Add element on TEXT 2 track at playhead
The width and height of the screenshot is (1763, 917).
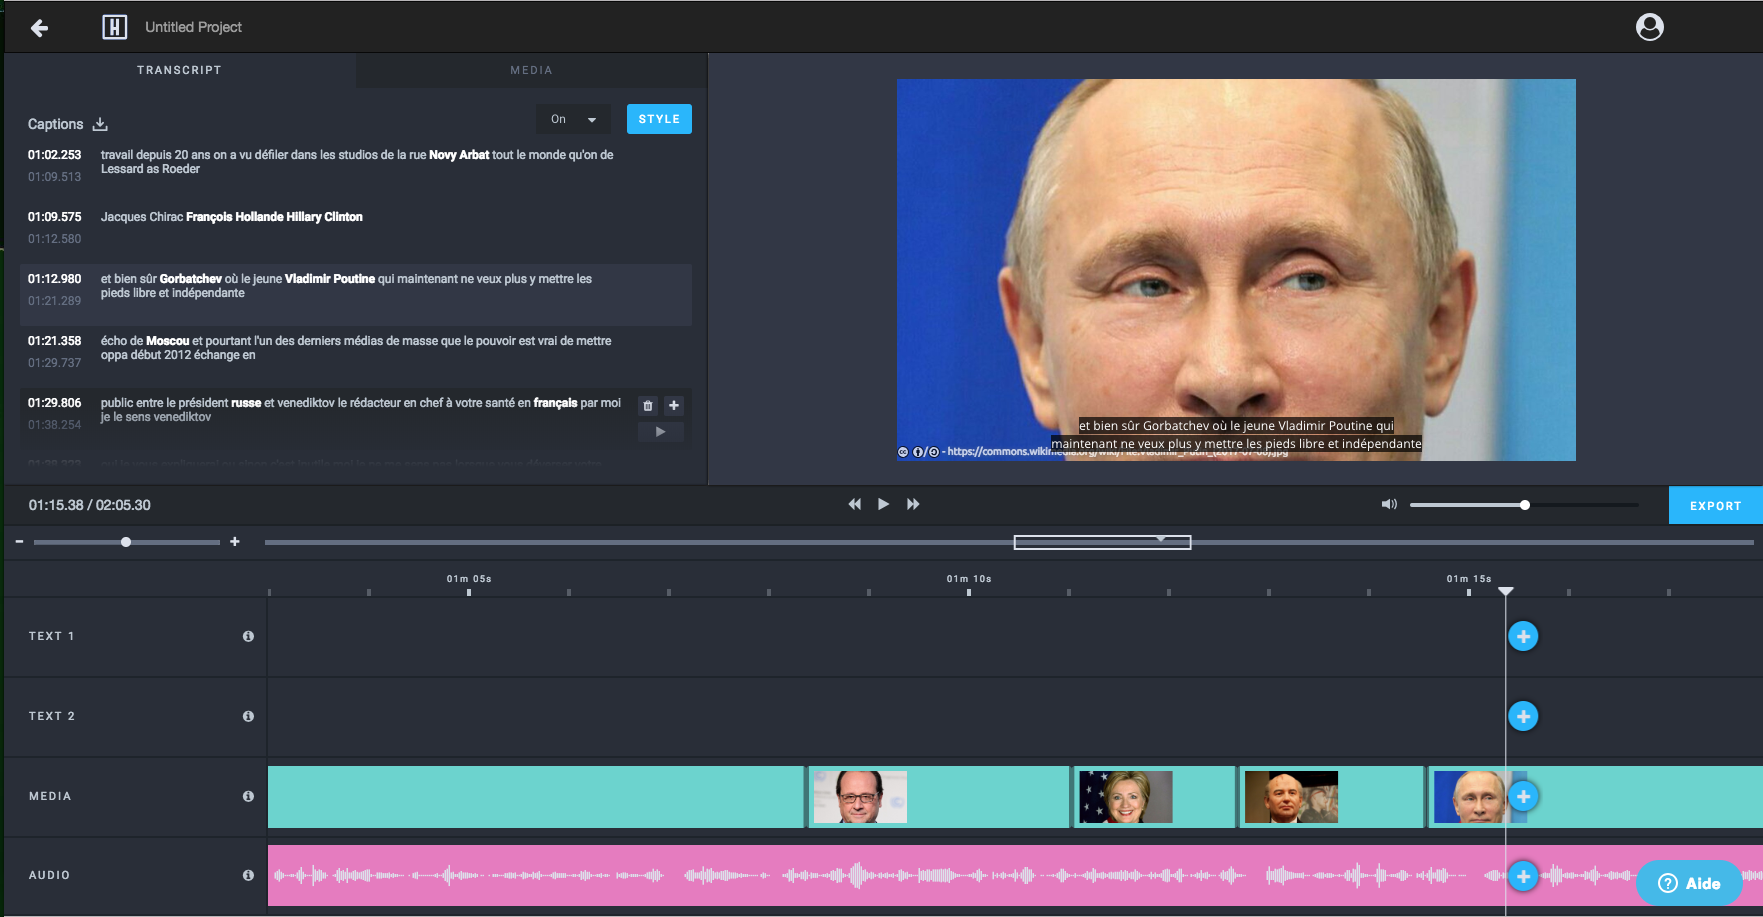pos(1523,716)
